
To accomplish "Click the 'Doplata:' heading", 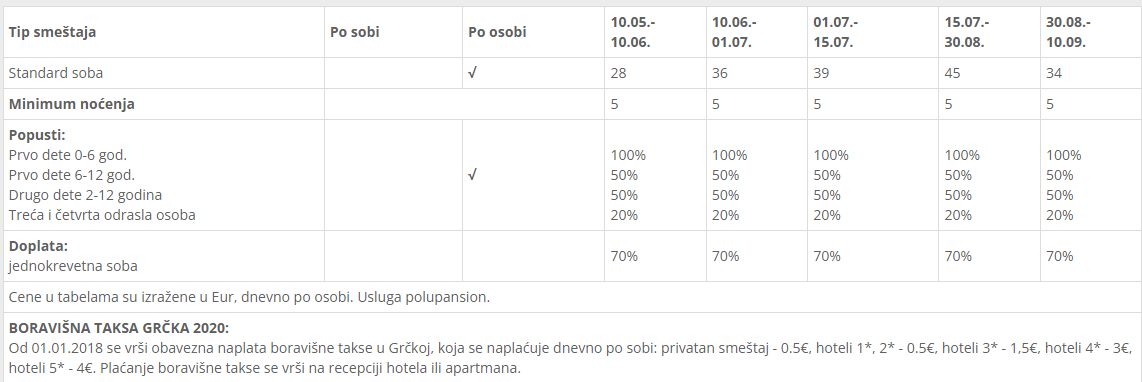I will point(38,246).
